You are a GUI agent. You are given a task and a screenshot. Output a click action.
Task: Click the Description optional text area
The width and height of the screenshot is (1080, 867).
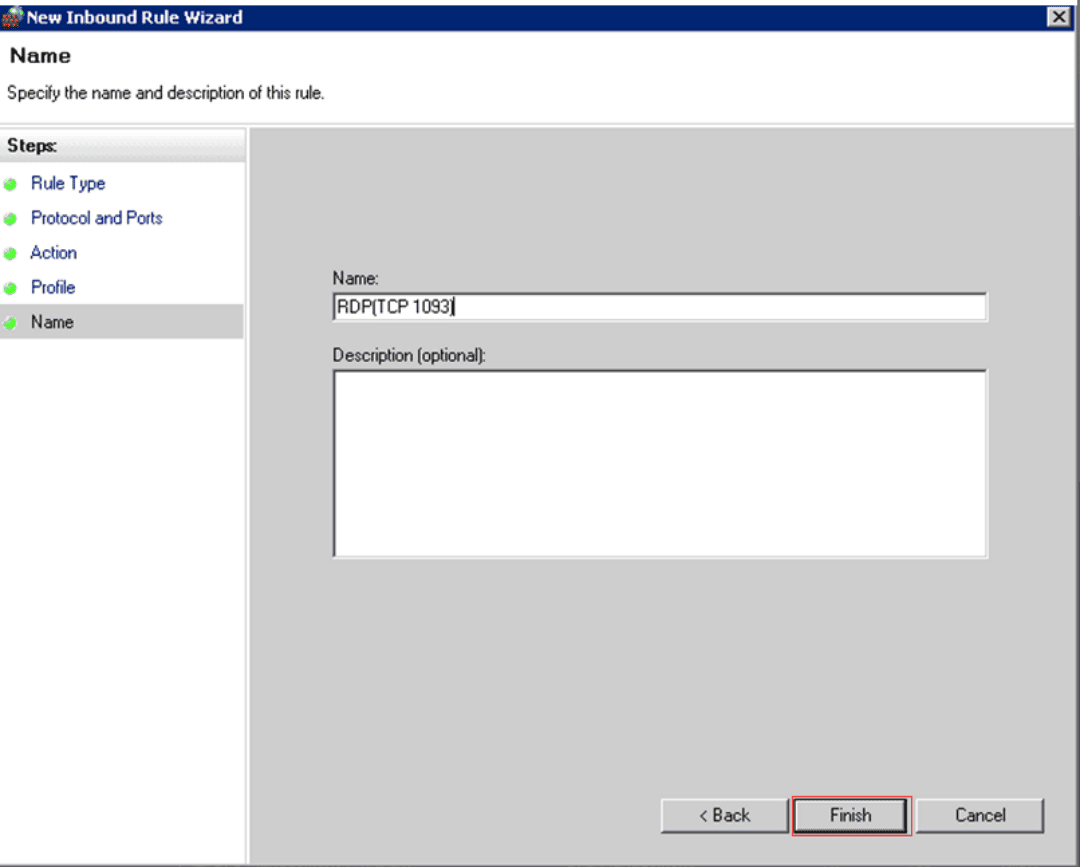pos(658,460)
